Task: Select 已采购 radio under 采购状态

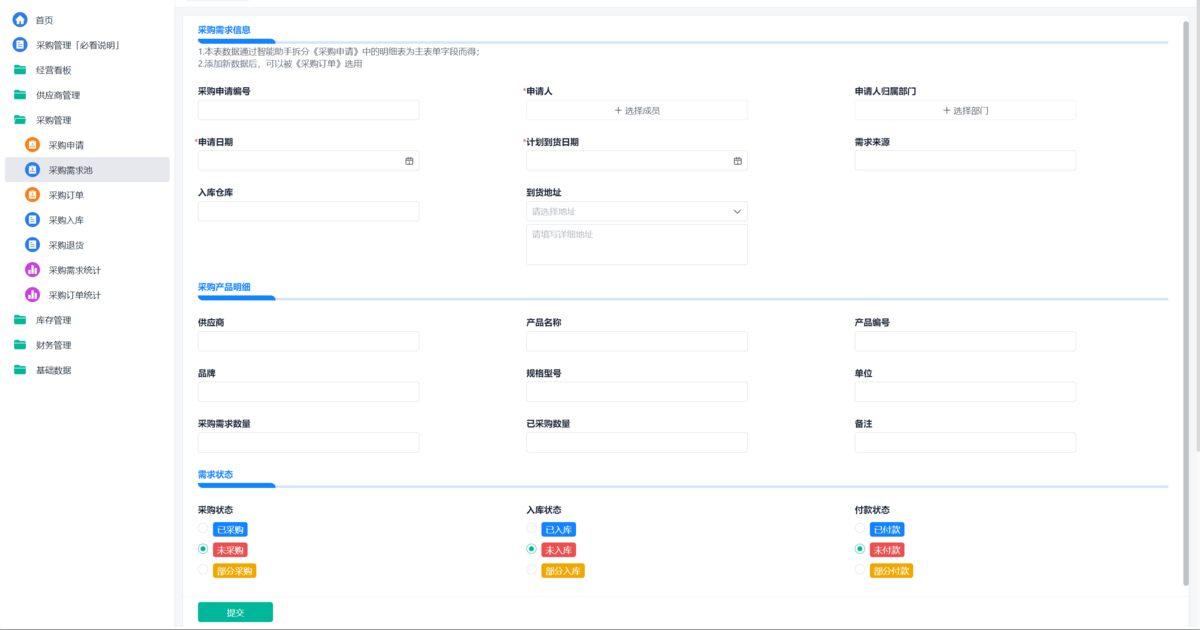Action: click(203, 528)
